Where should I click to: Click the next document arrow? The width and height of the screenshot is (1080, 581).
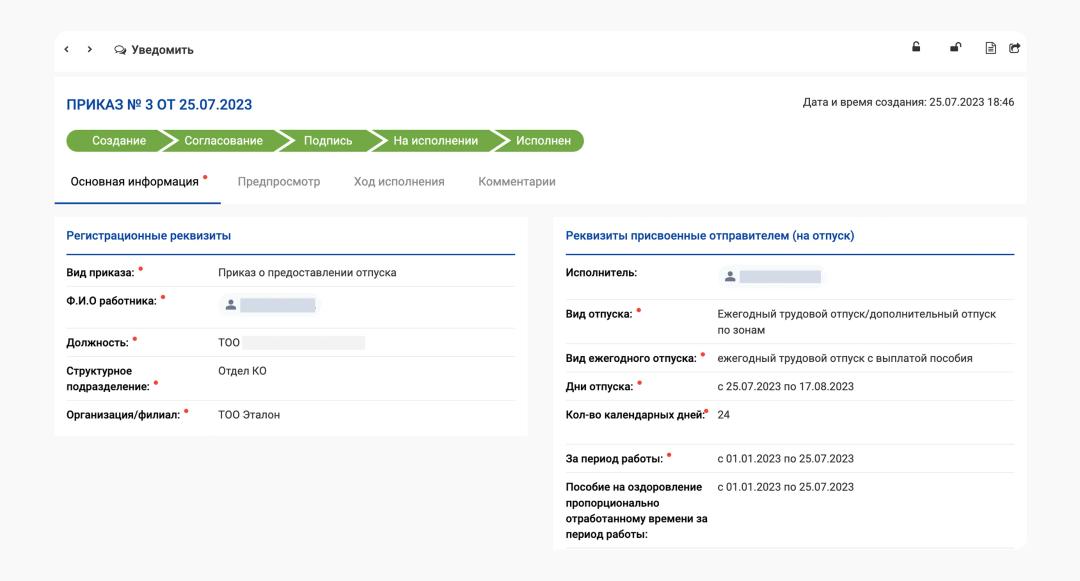coord(90,49)
